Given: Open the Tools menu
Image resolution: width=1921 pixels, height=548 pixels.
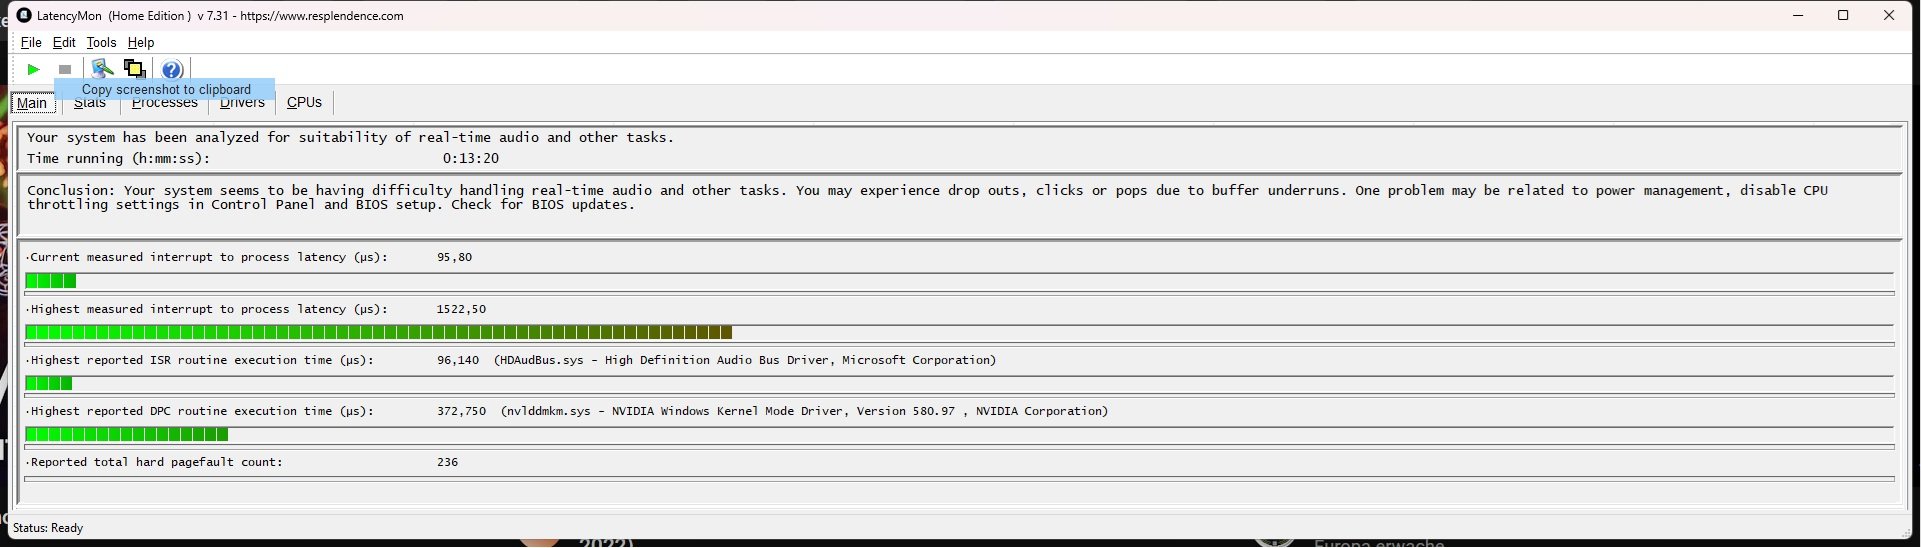Looking at the screenshot, I should [101, 42].
